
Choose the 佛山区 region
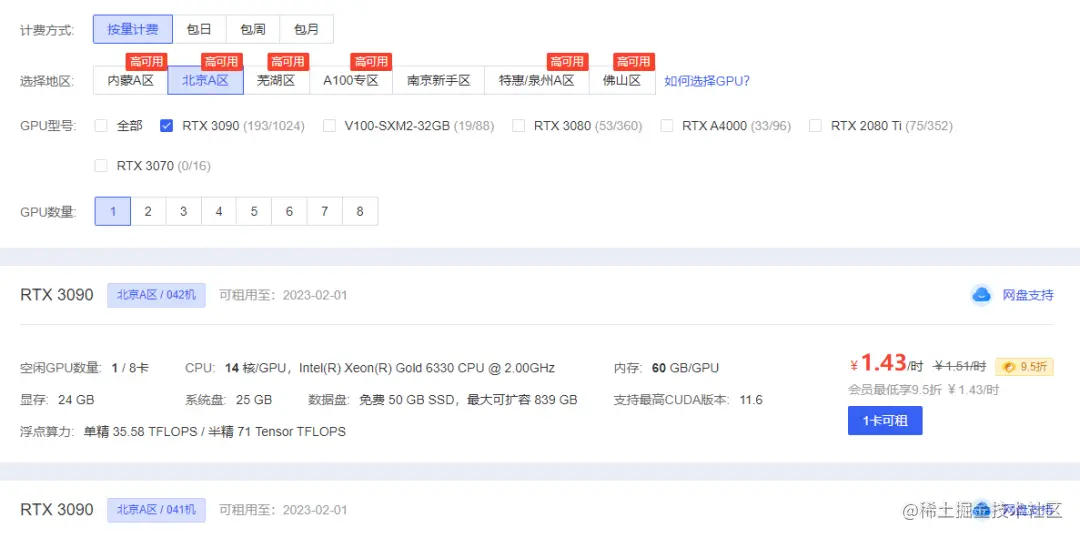click(622, 81)
